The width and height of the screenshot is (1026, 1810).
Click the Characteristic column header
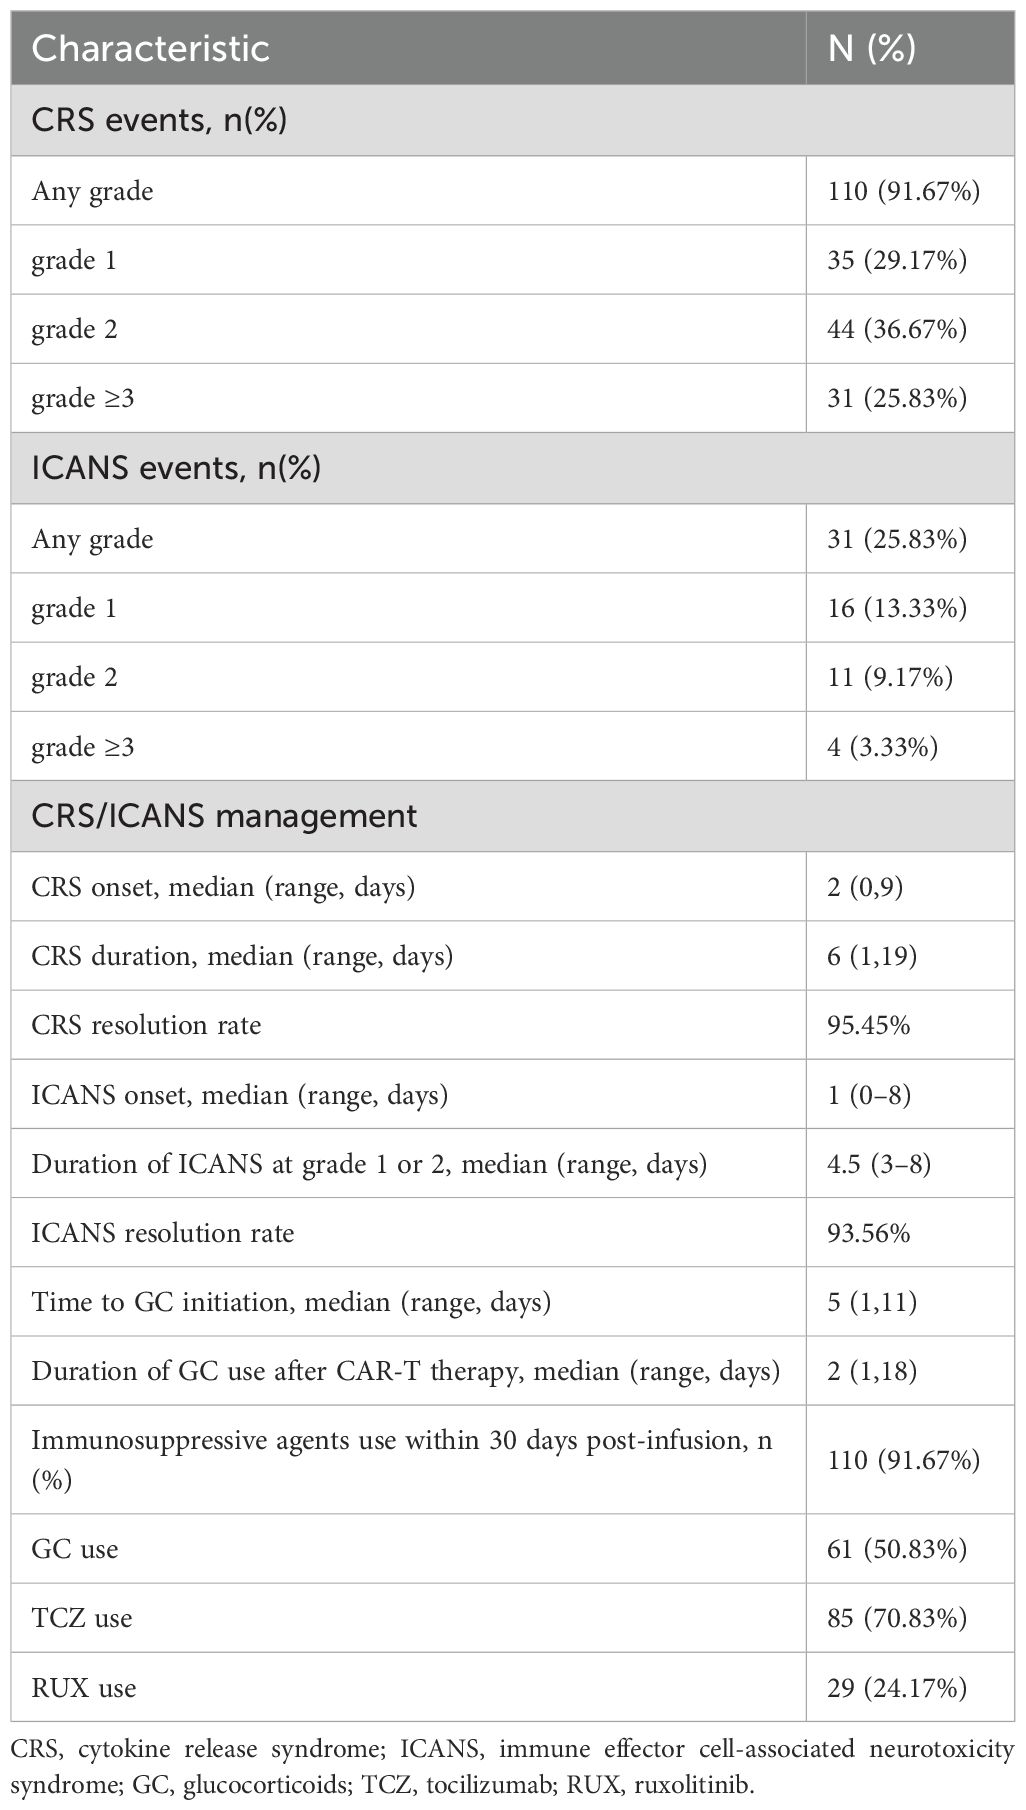(x=151, y=48)
